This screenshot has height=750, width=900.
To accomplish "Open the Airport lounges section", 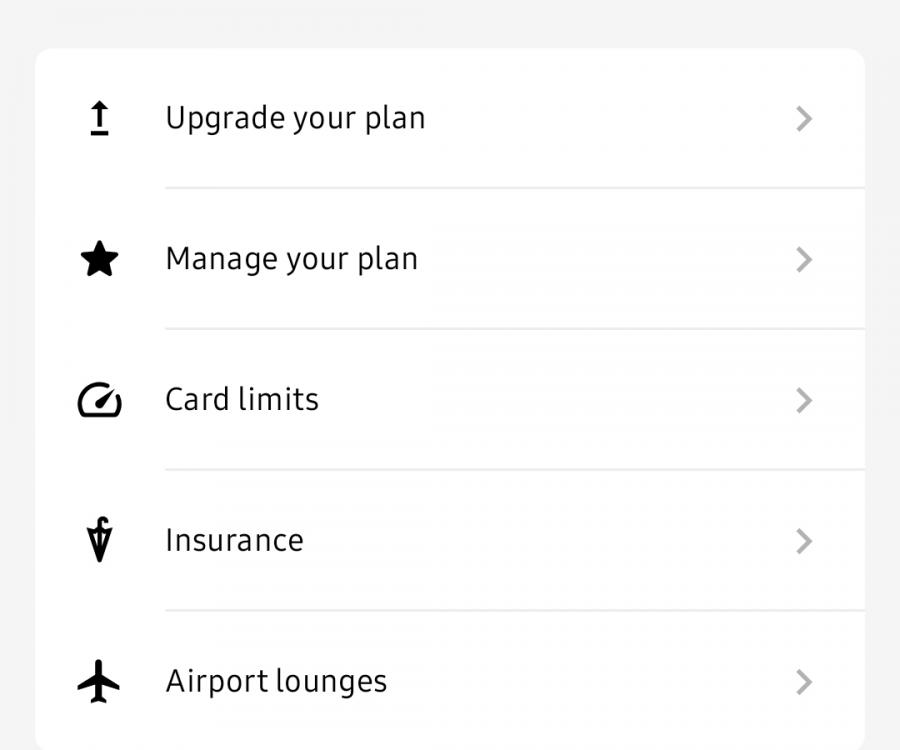I will point(276,681).
